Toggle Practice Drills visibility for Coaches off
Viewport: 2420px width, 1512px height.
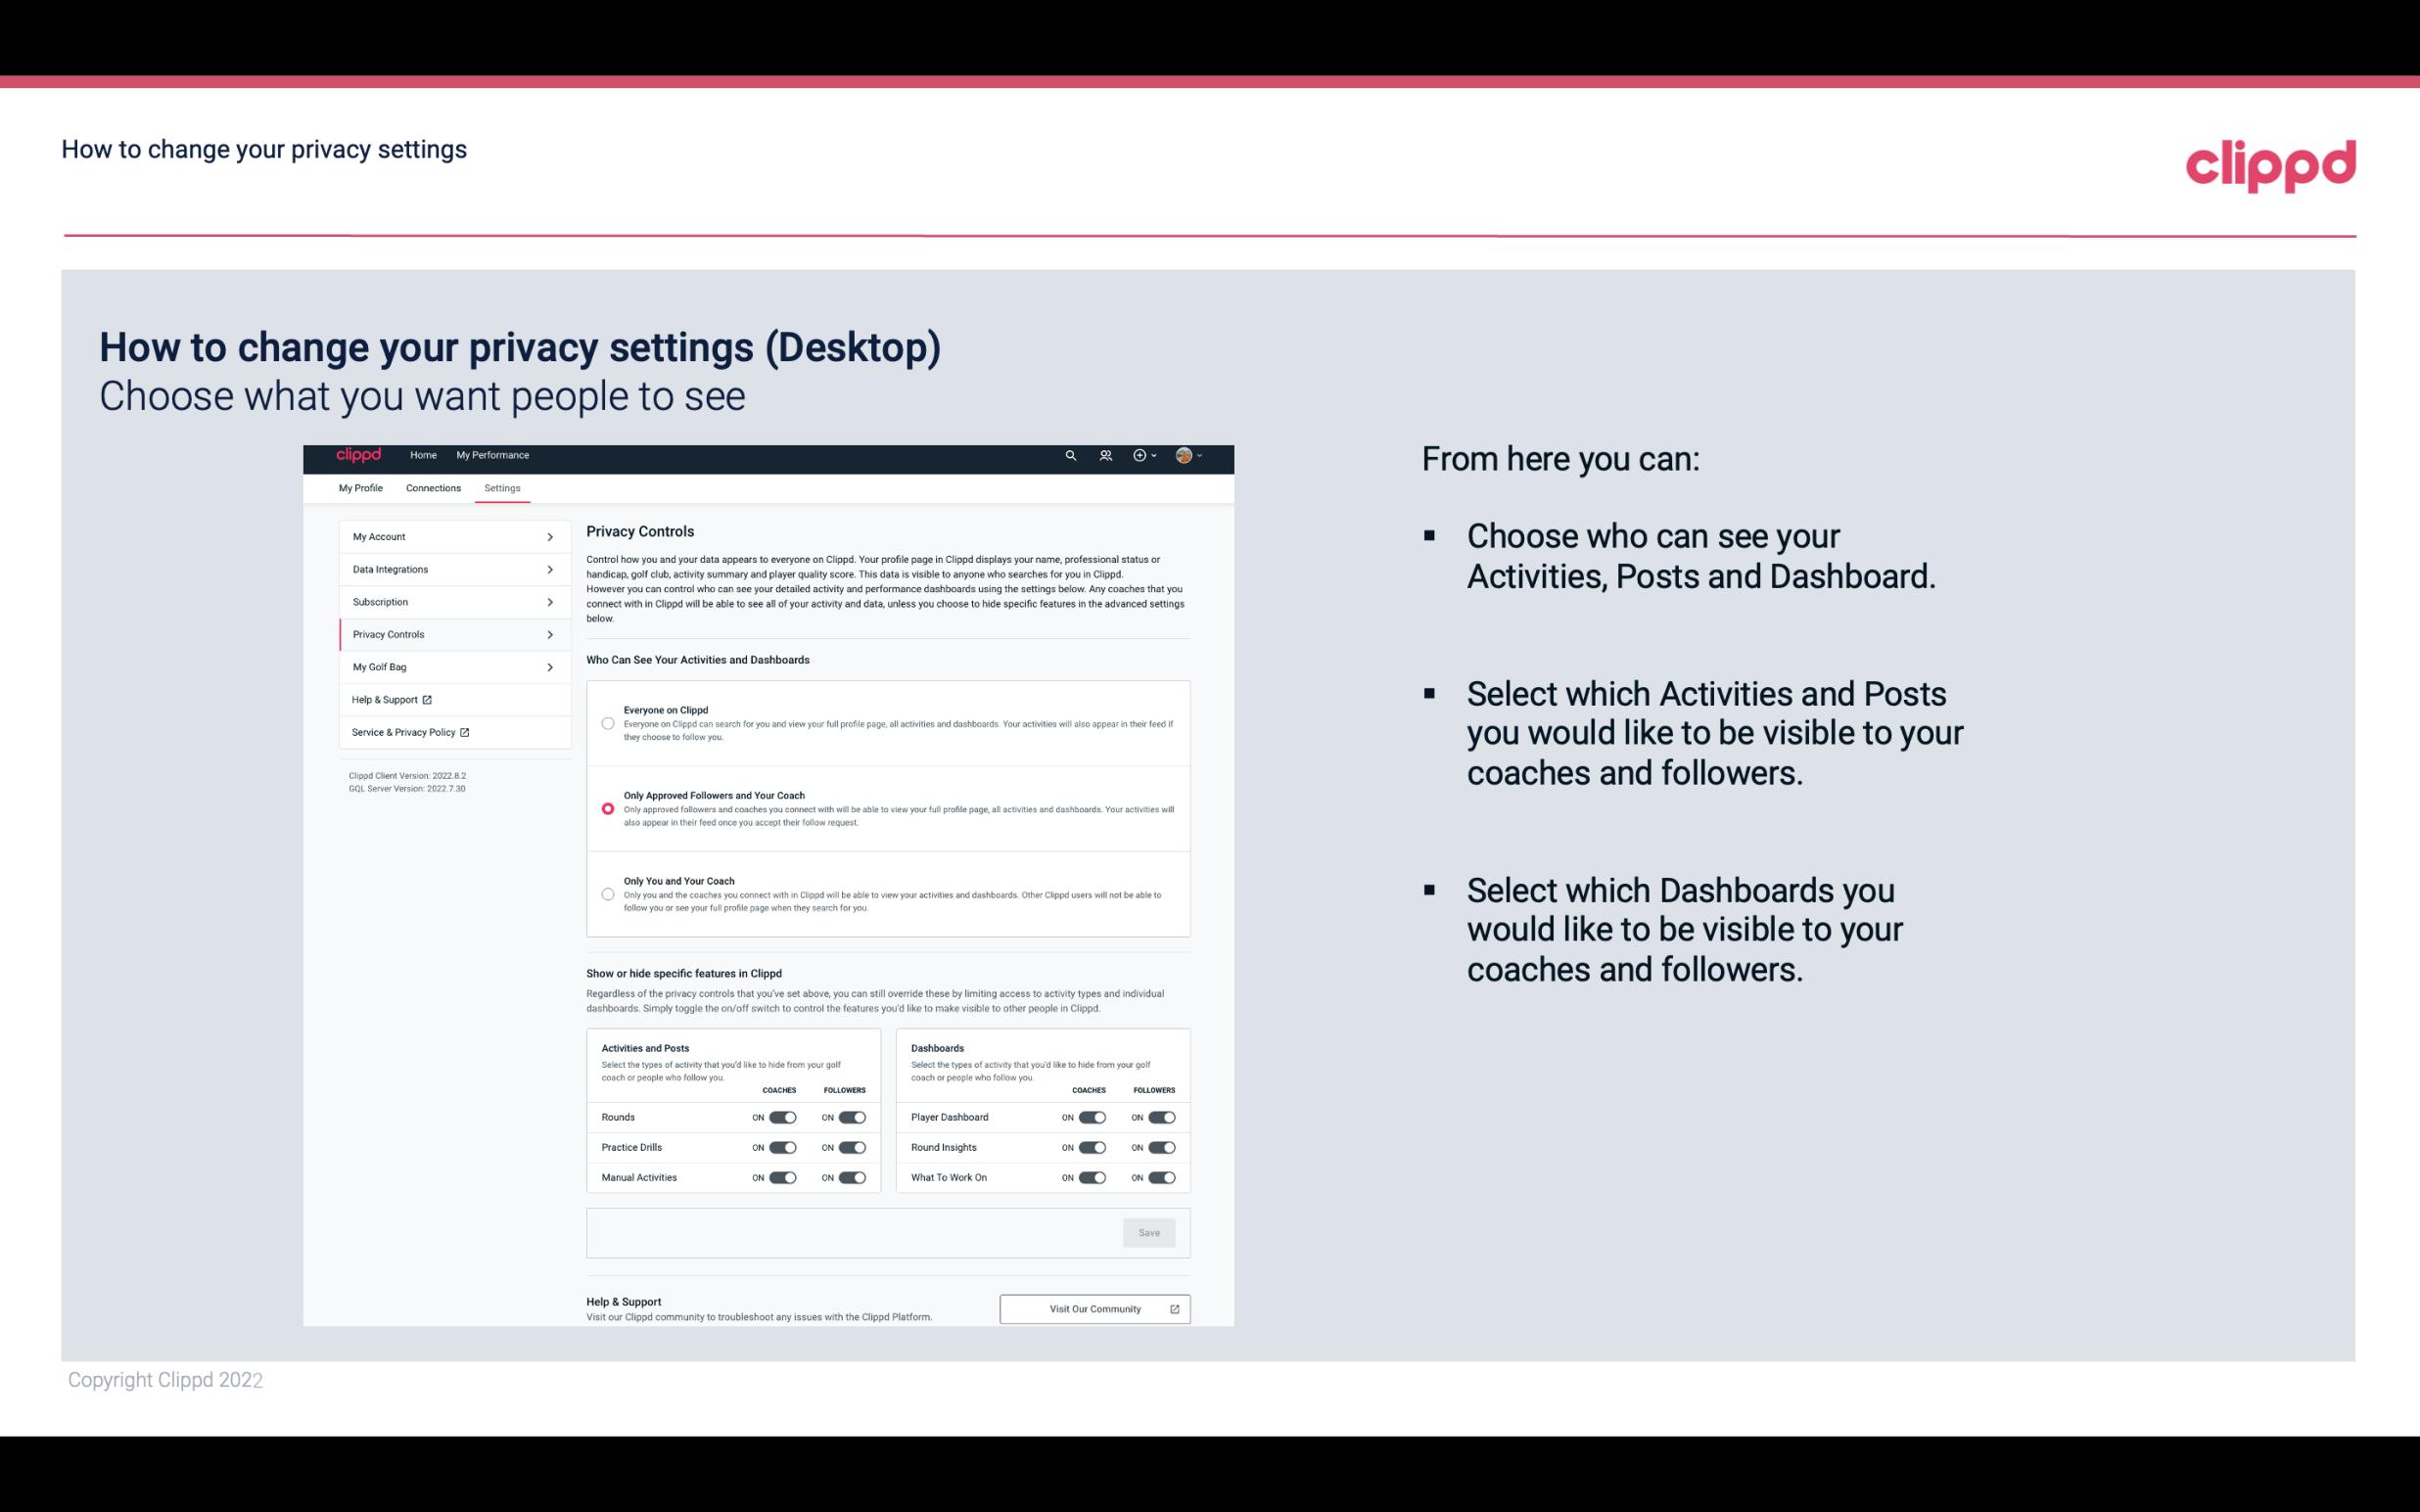tap(780, 1148)
